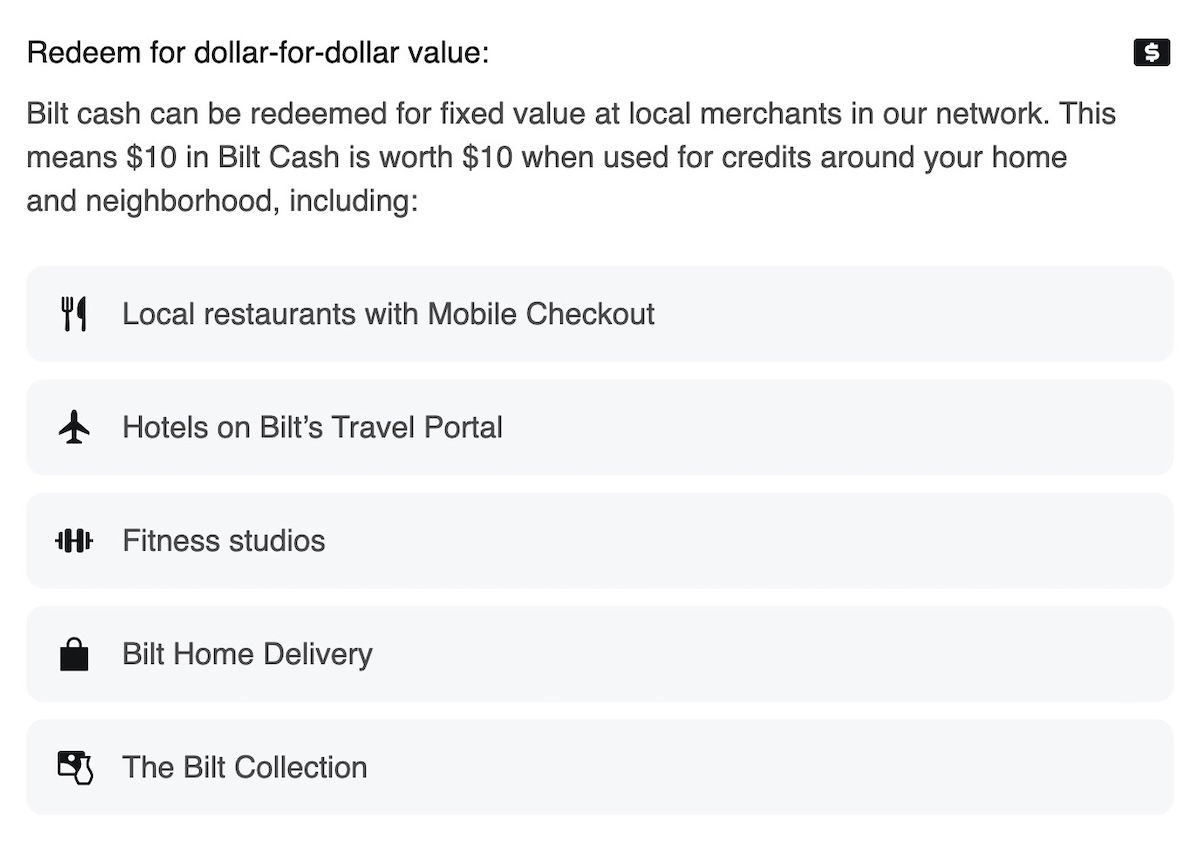Select Hotels on Bilt's Travel Portal text
The width and height of the screenshot is (1200, 844).
[312, 428]
